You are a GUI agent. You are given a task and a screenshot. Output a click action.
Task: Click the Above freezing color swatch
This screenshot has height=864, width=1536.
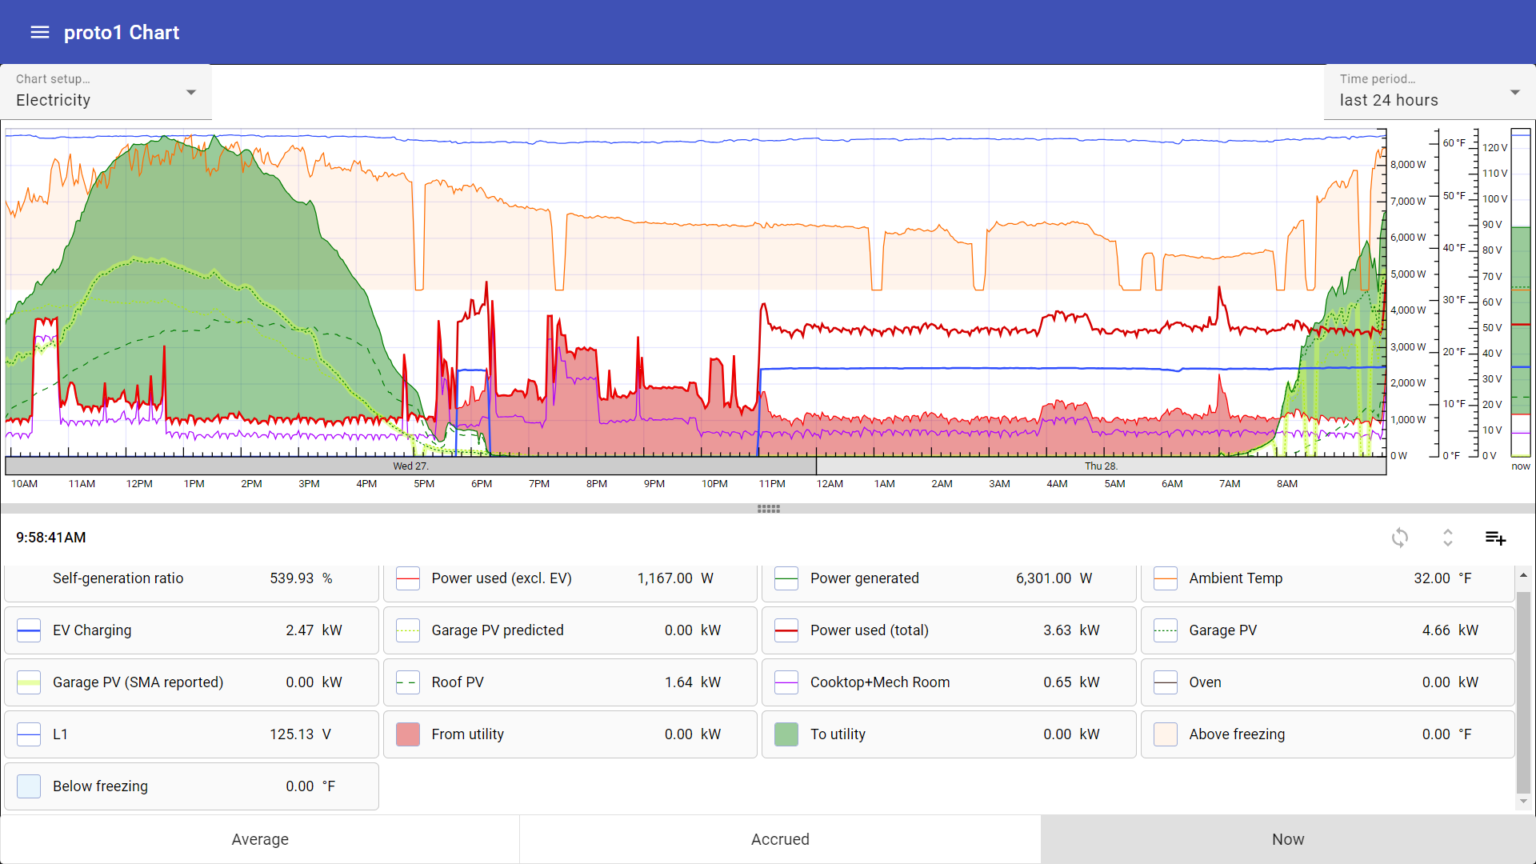click(1165, 734)
